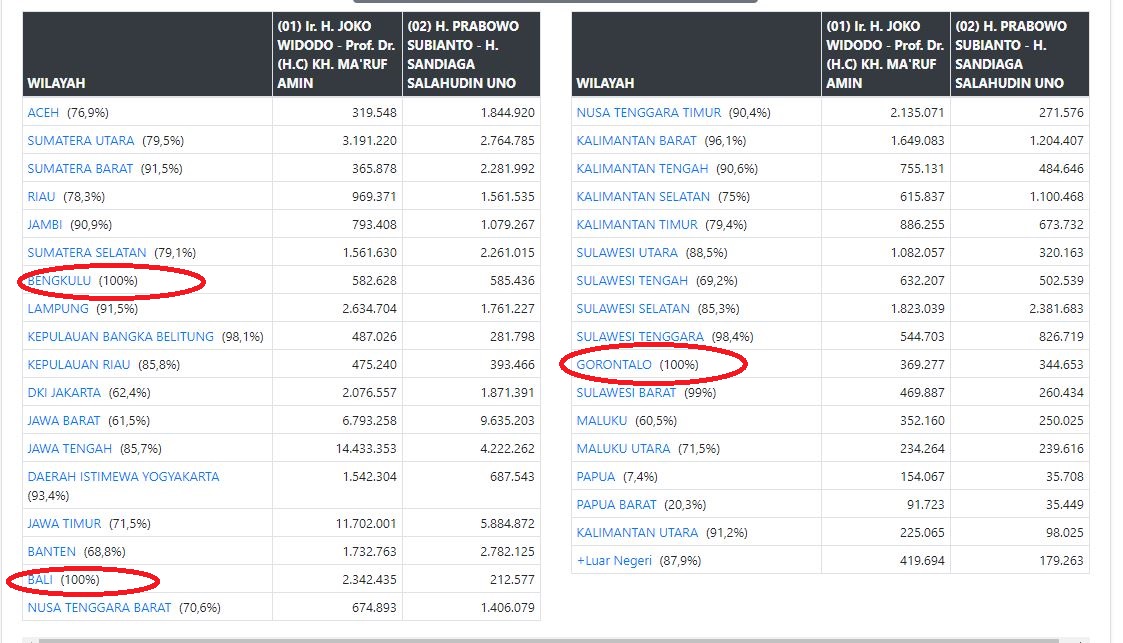Open the PAPUA BARAT link
The height and width of the screenshot is (643, 1123).
tap(616, 505)
